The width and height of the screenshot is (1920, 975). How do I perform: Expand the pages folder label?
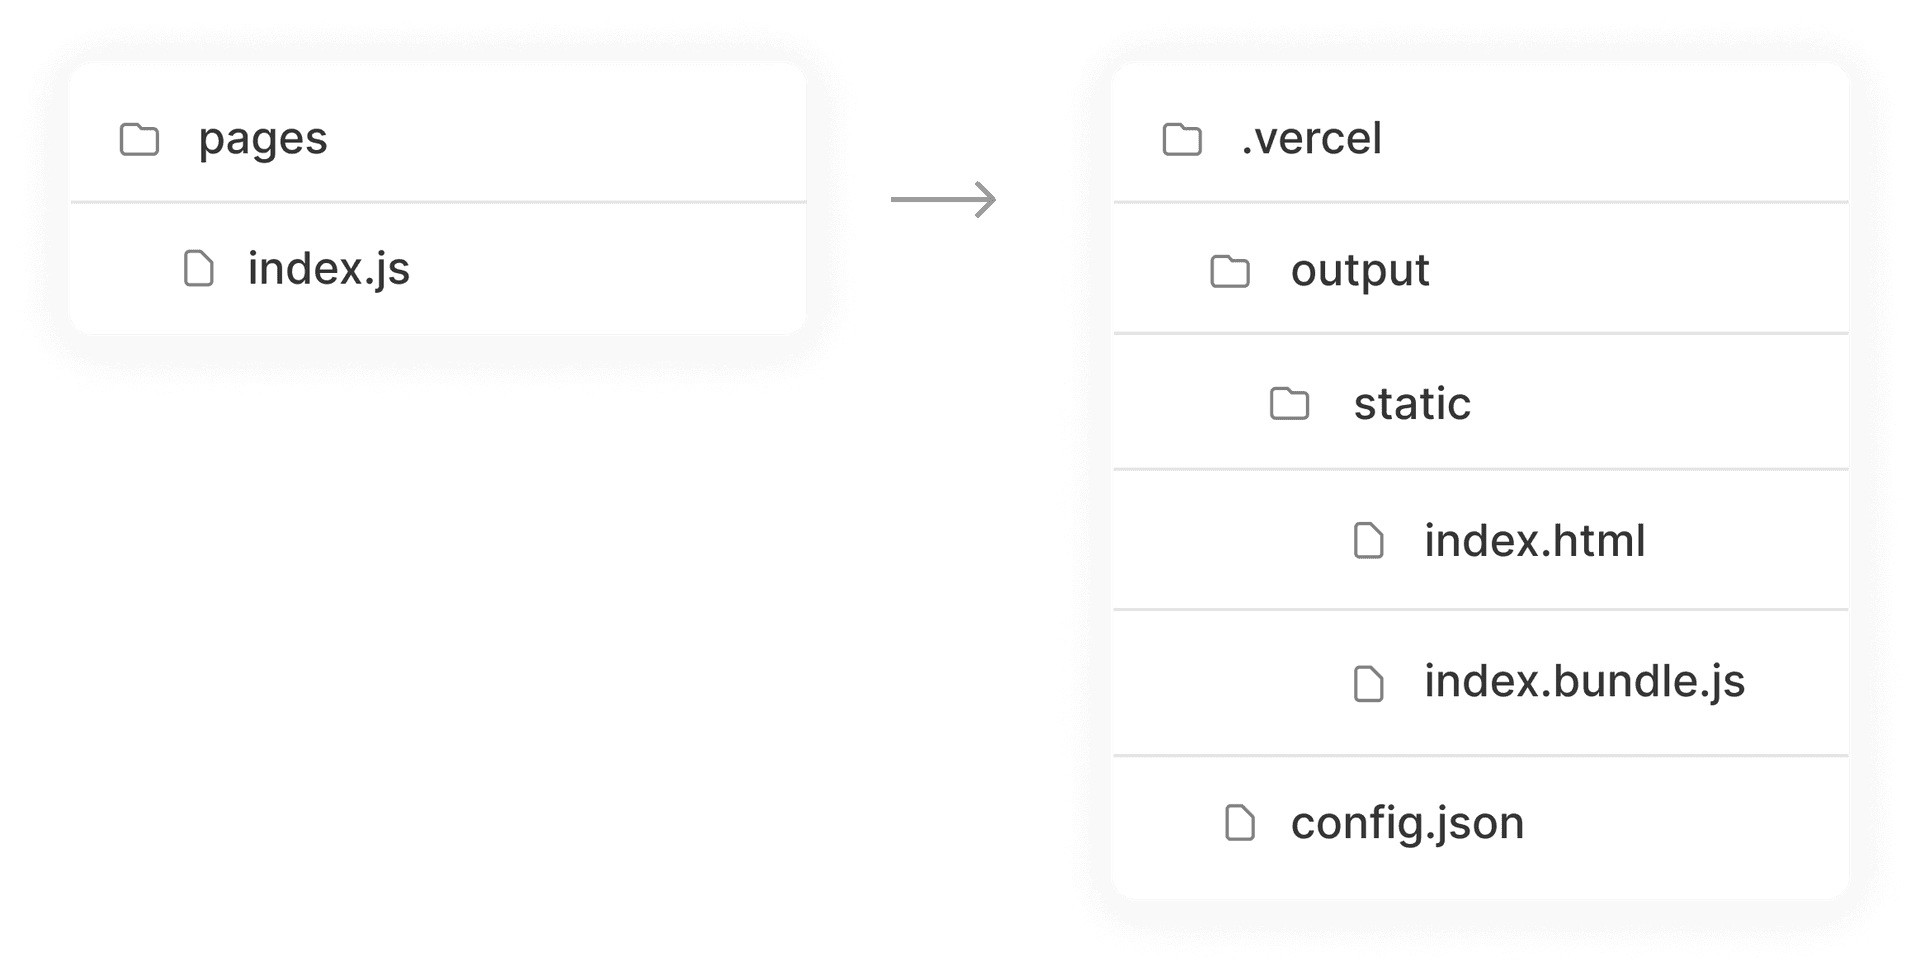pos(263,139)
